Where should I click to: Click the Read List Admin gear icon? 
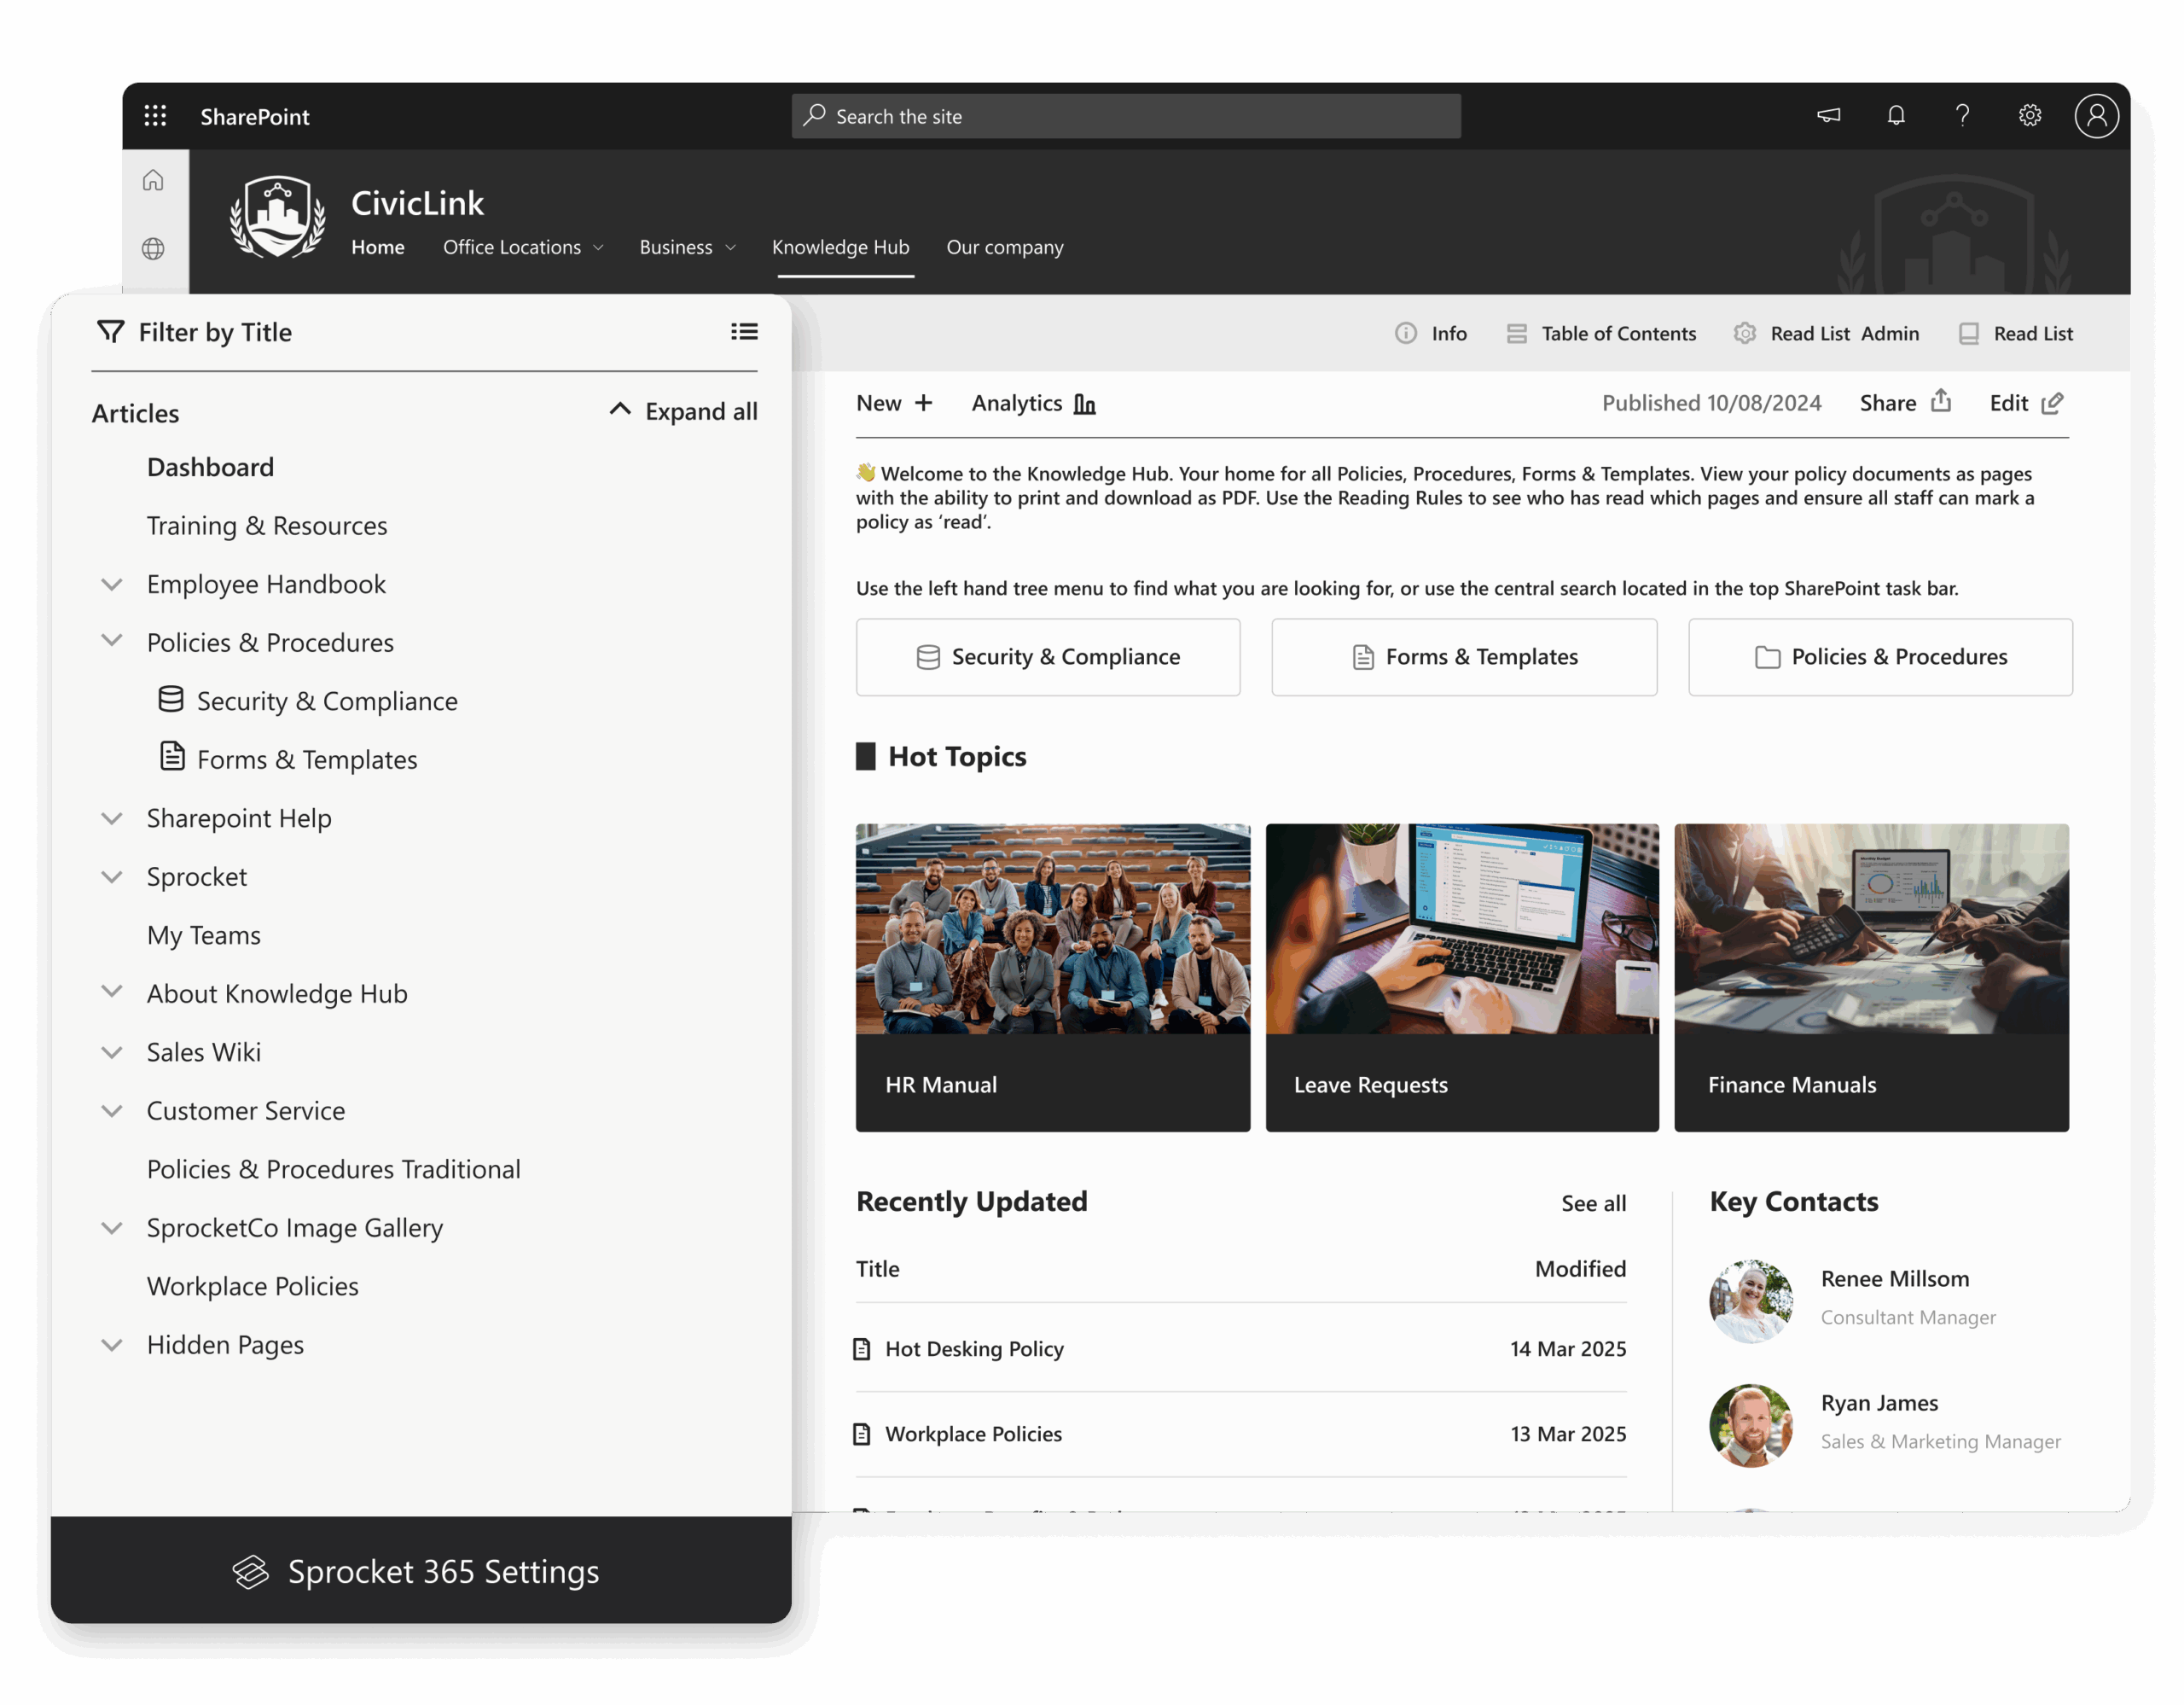click(x=1745, y=333)
